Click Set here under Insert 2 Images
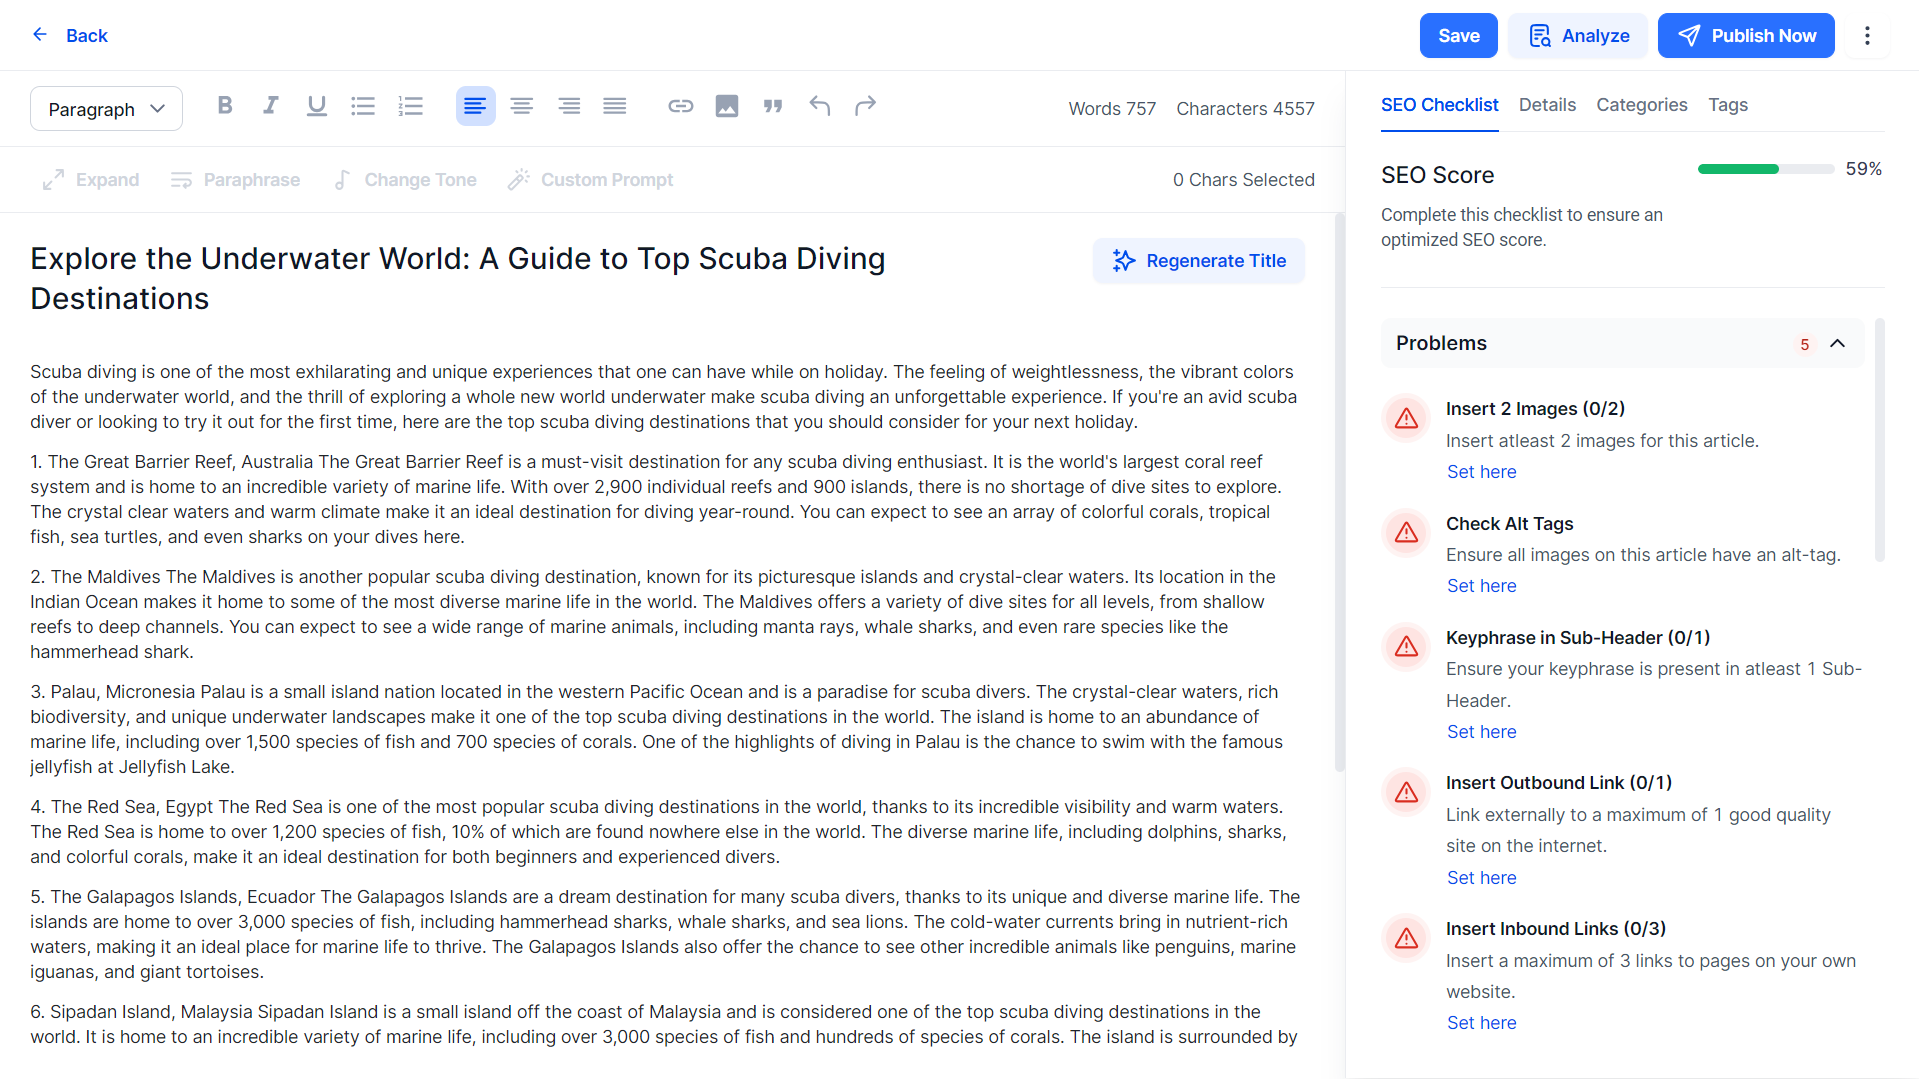The width and height of the screenshot is (1919, 1079). pos(1481,472)
